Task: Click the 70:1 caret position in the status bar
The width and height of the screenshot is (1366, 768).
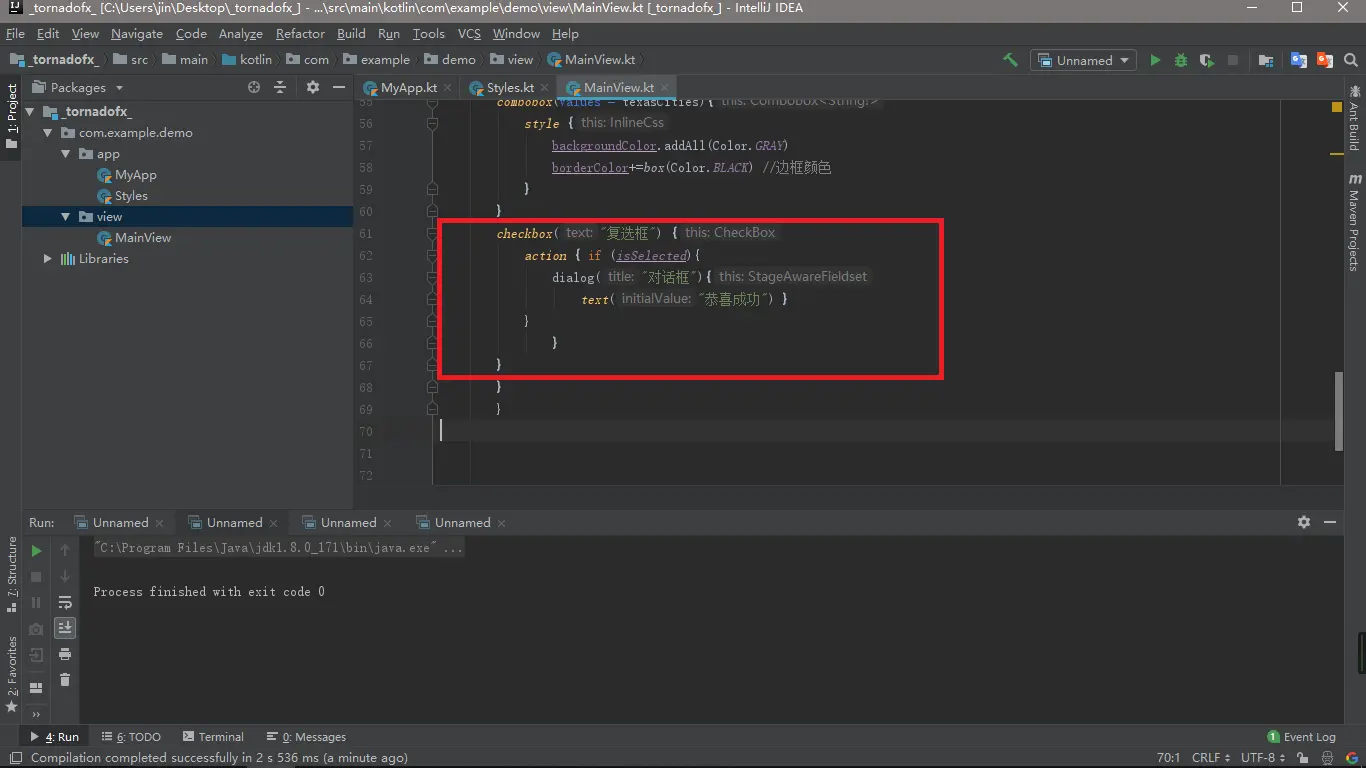Action: coord(1168,758)
